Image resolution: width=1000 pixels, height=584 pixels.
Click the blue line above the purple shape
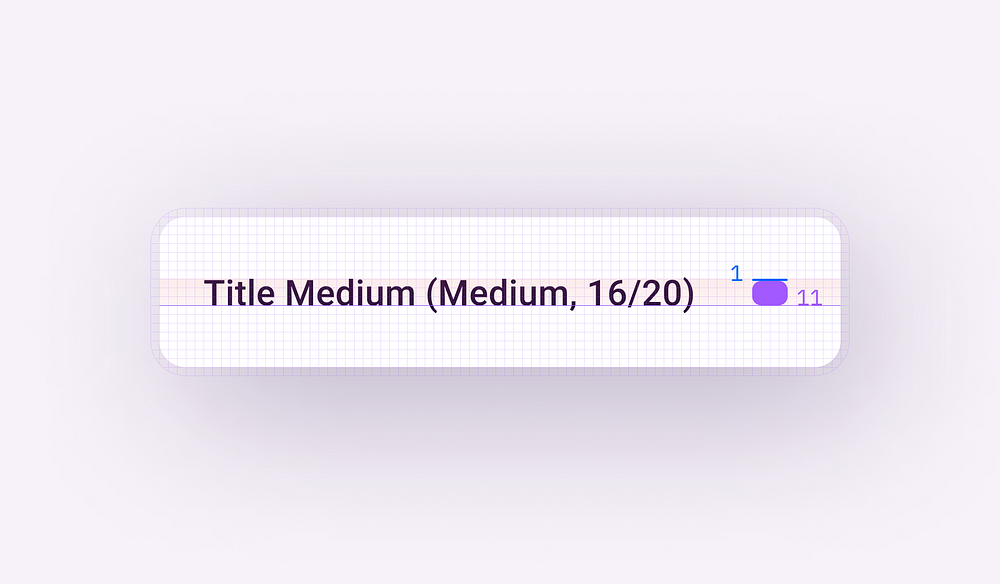click(x=770, y=279)
